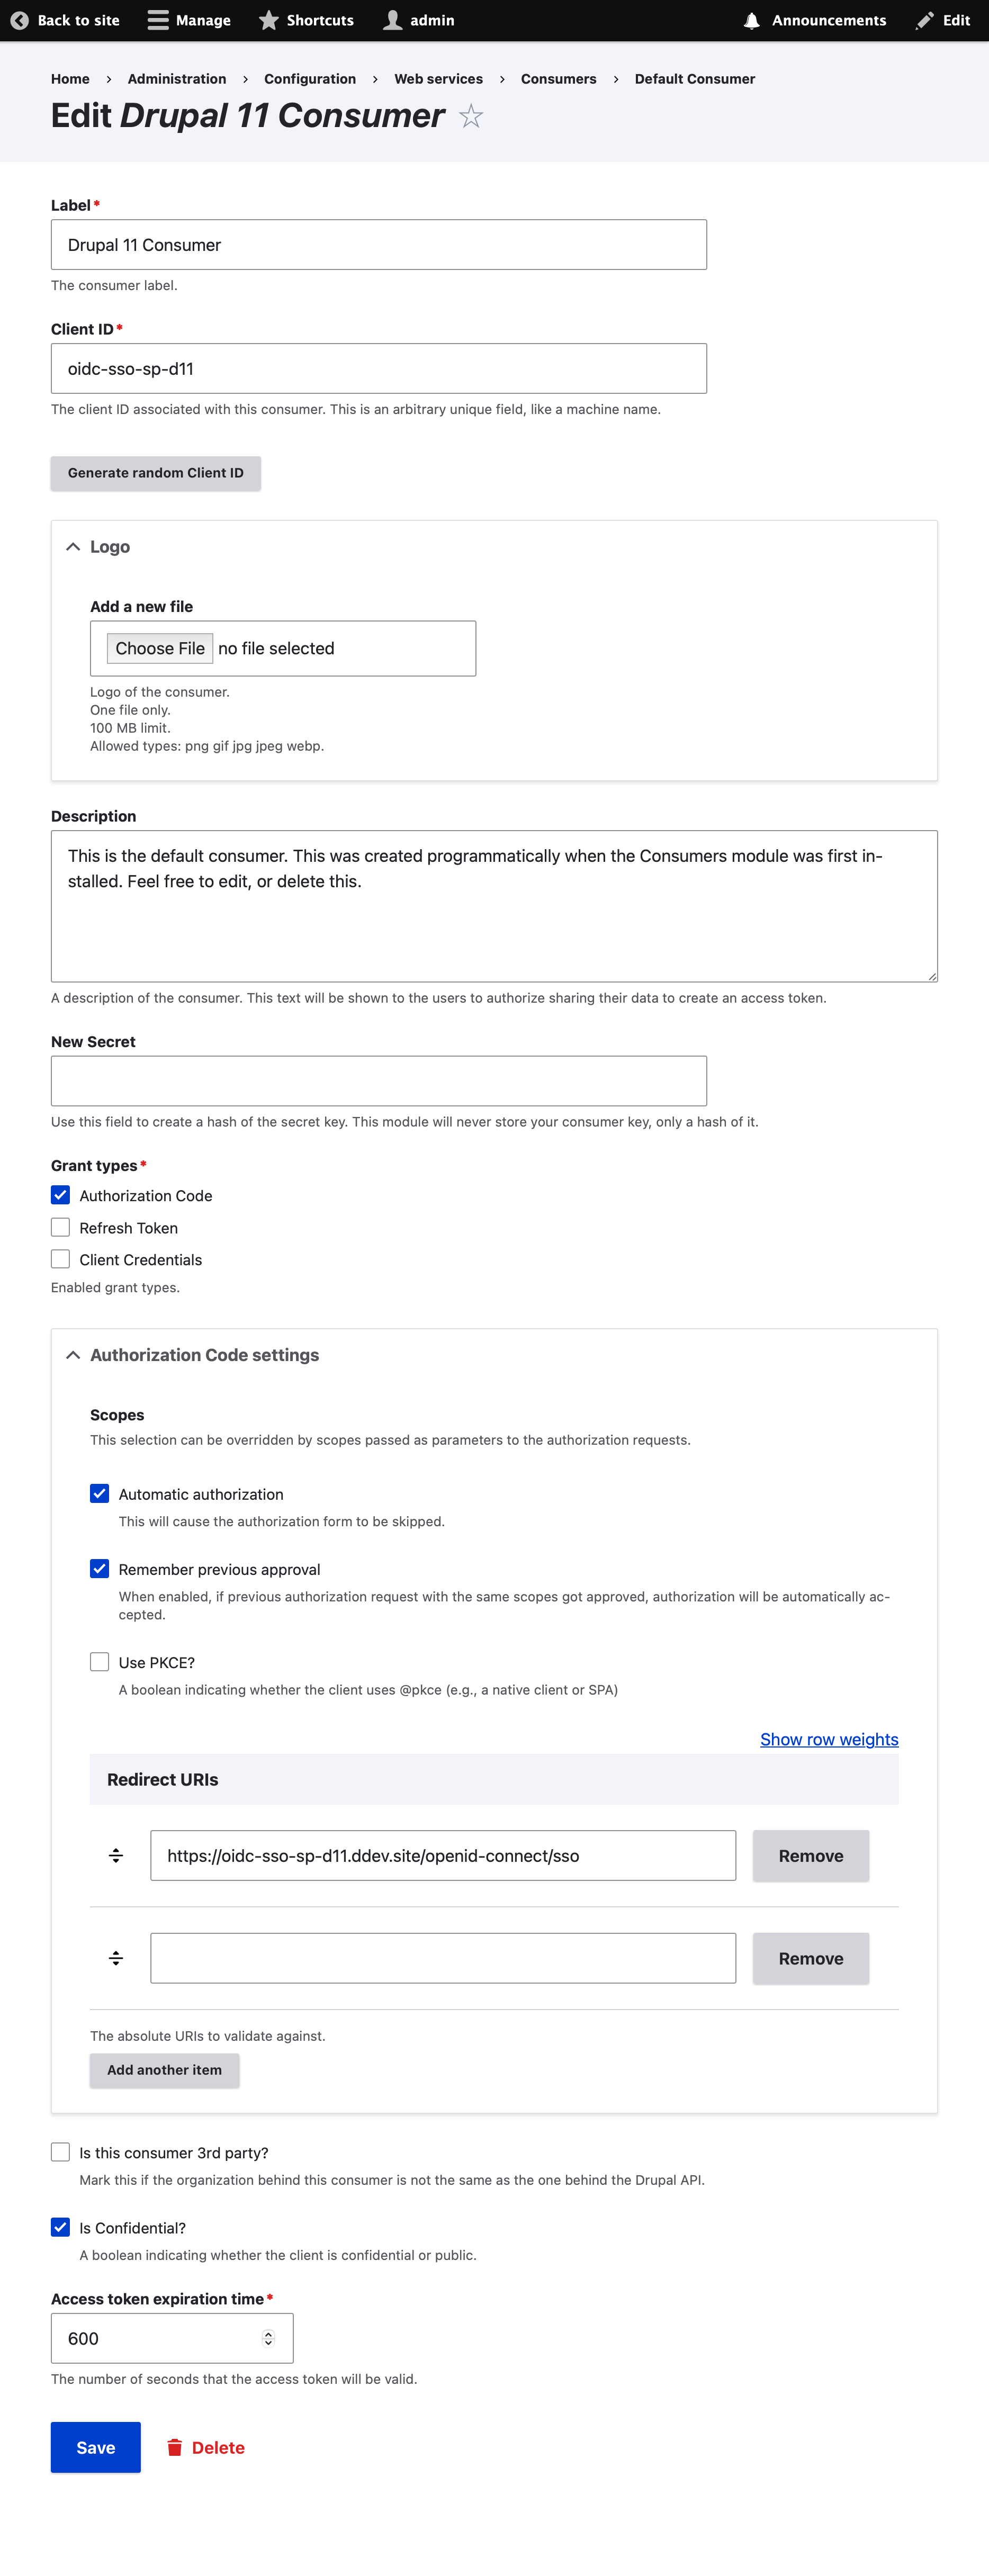Open Web services breadcrumb link
This screenshot has width=989, height=2576.
[x=438, y=79]
